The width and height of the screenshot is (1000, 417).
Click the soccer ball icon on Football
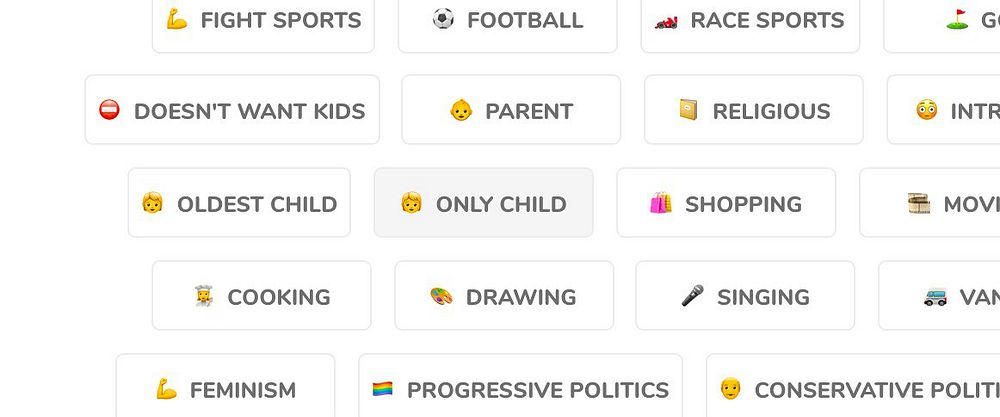click(x=443, y=19)
